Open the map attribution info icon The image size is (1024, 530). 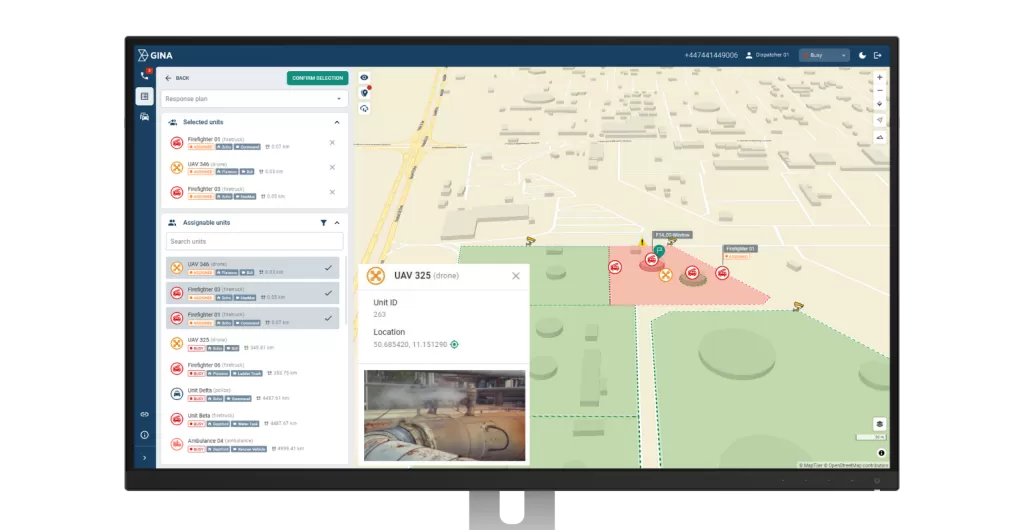point(881,453)
